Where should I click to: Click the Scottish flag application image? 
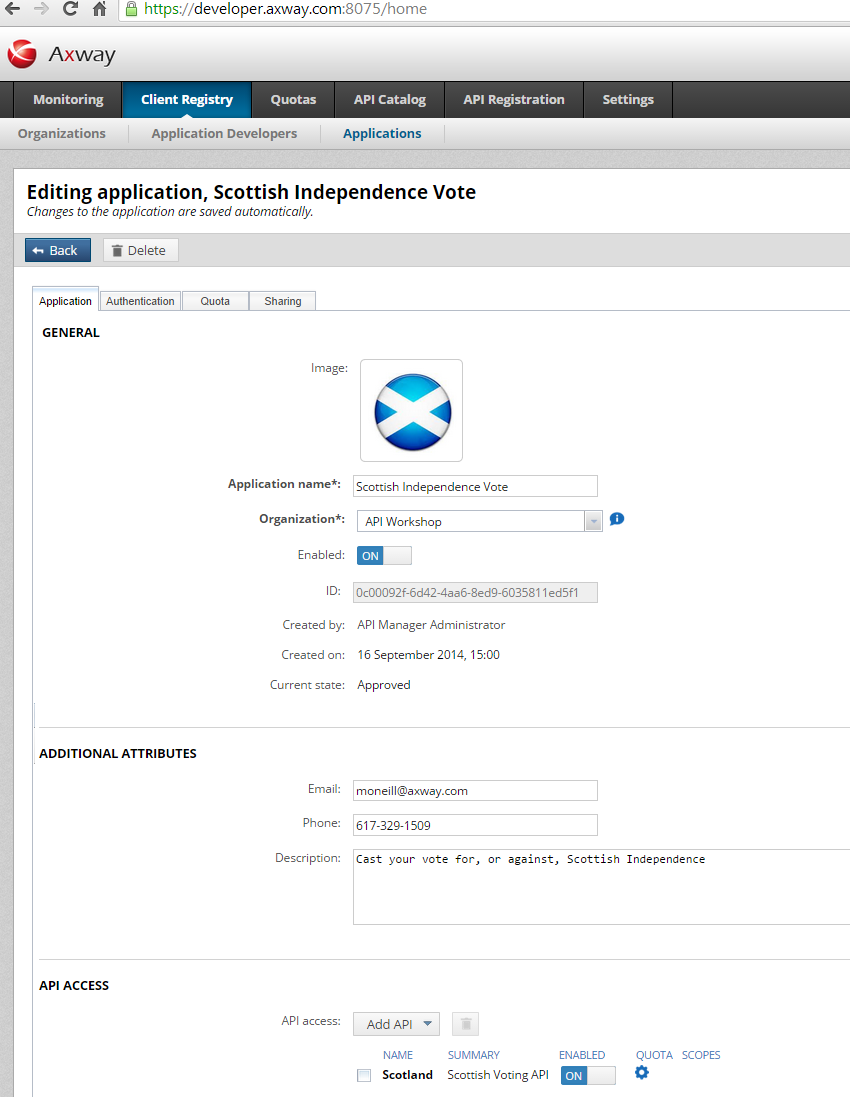411,411
